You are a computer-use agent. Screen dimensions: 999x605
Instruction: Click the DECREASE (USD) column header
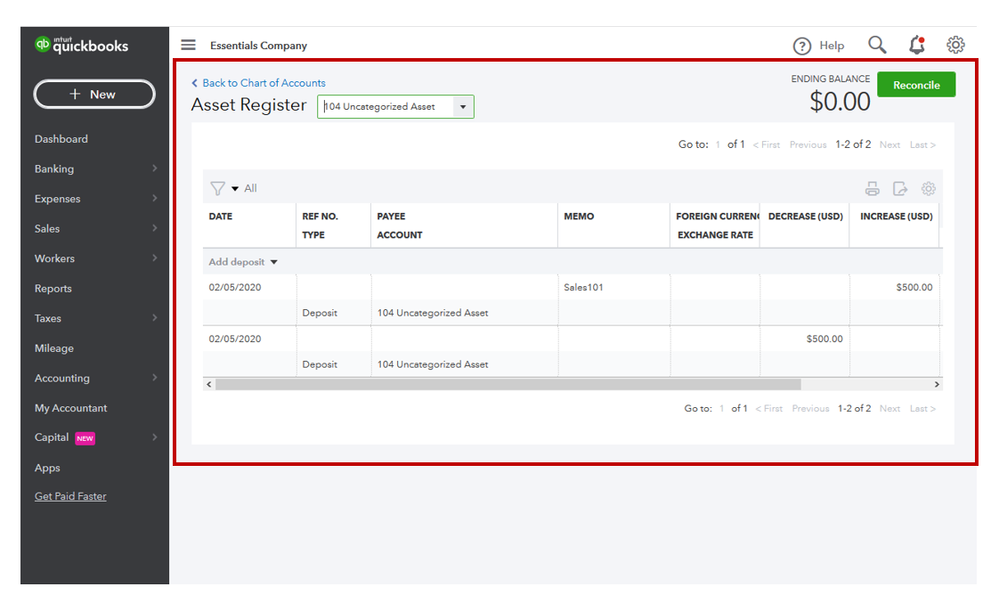805,217
